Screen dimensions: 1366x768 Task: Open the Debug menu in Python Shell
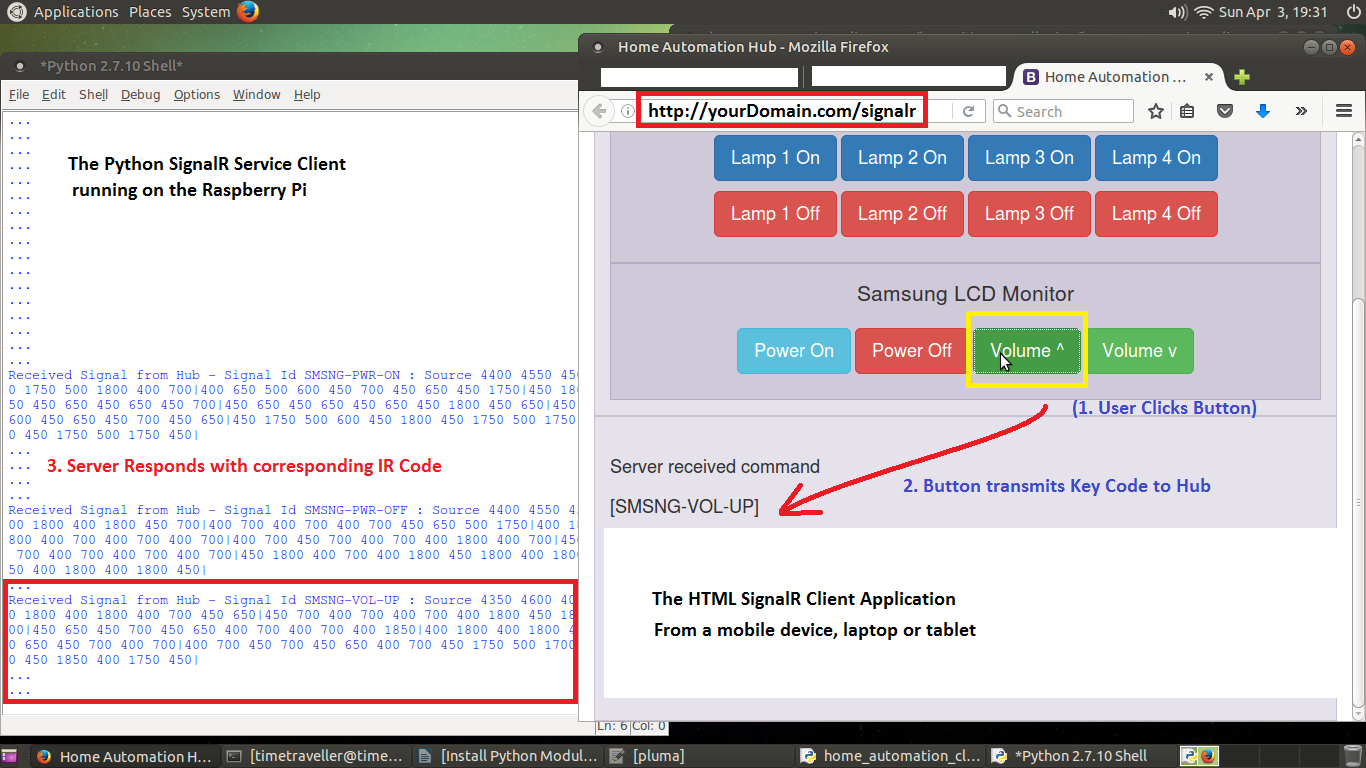140,94
